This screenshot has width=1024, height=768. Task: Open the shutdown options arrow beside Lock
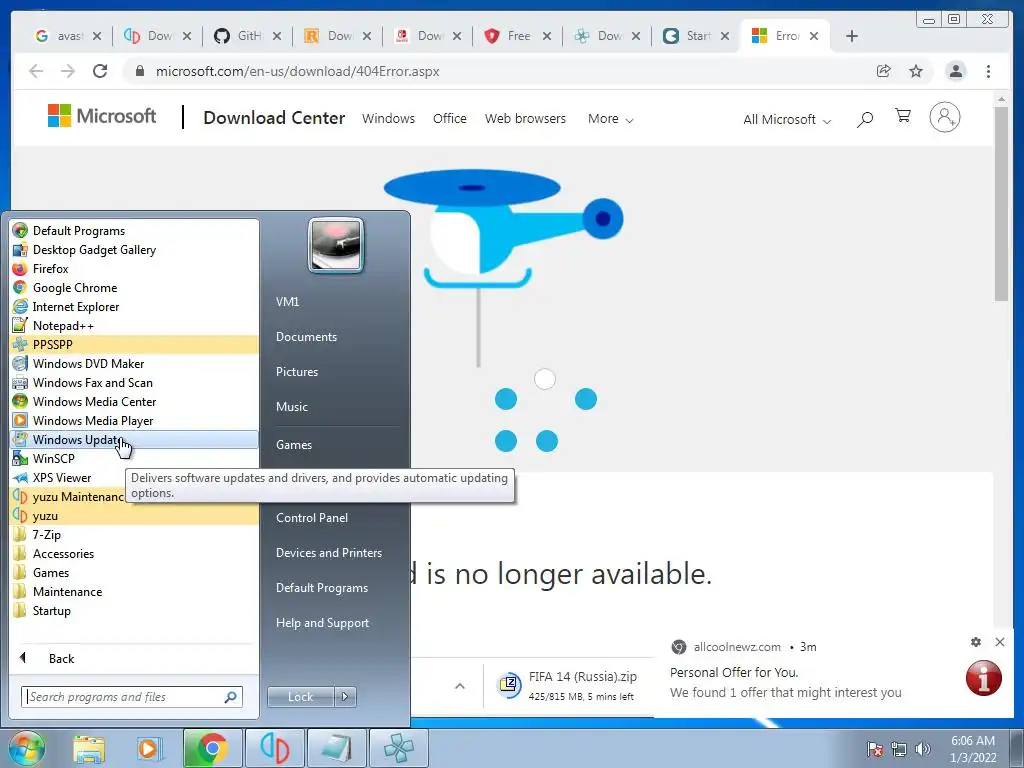coord(345,697)
